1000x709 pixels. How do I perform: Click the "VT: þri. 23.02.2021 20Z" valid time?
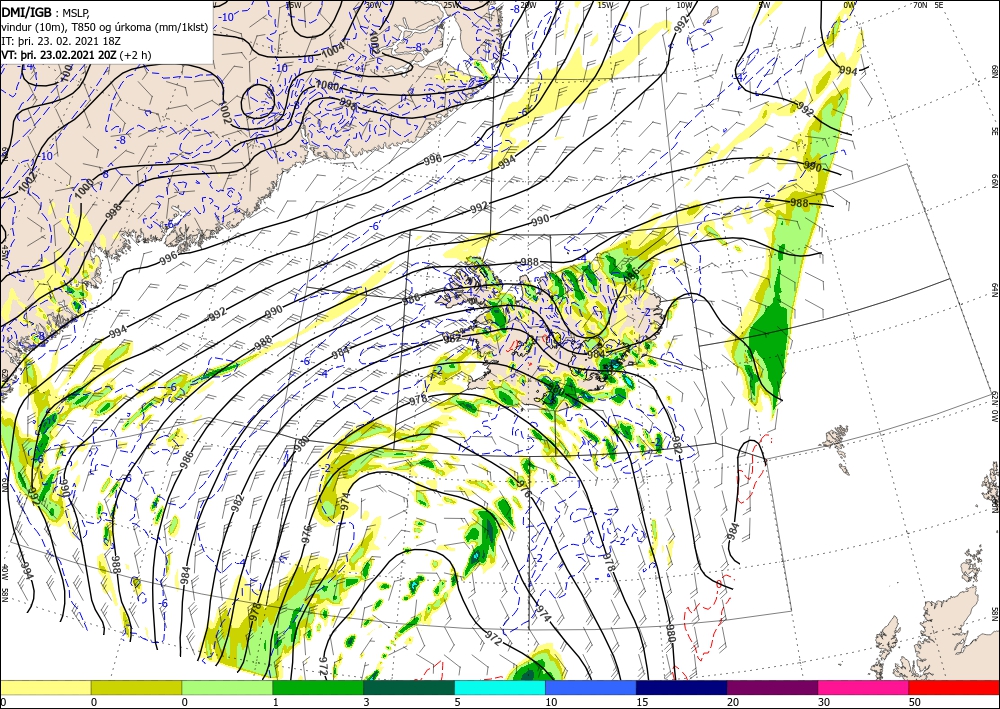click(x=61, y=54)
